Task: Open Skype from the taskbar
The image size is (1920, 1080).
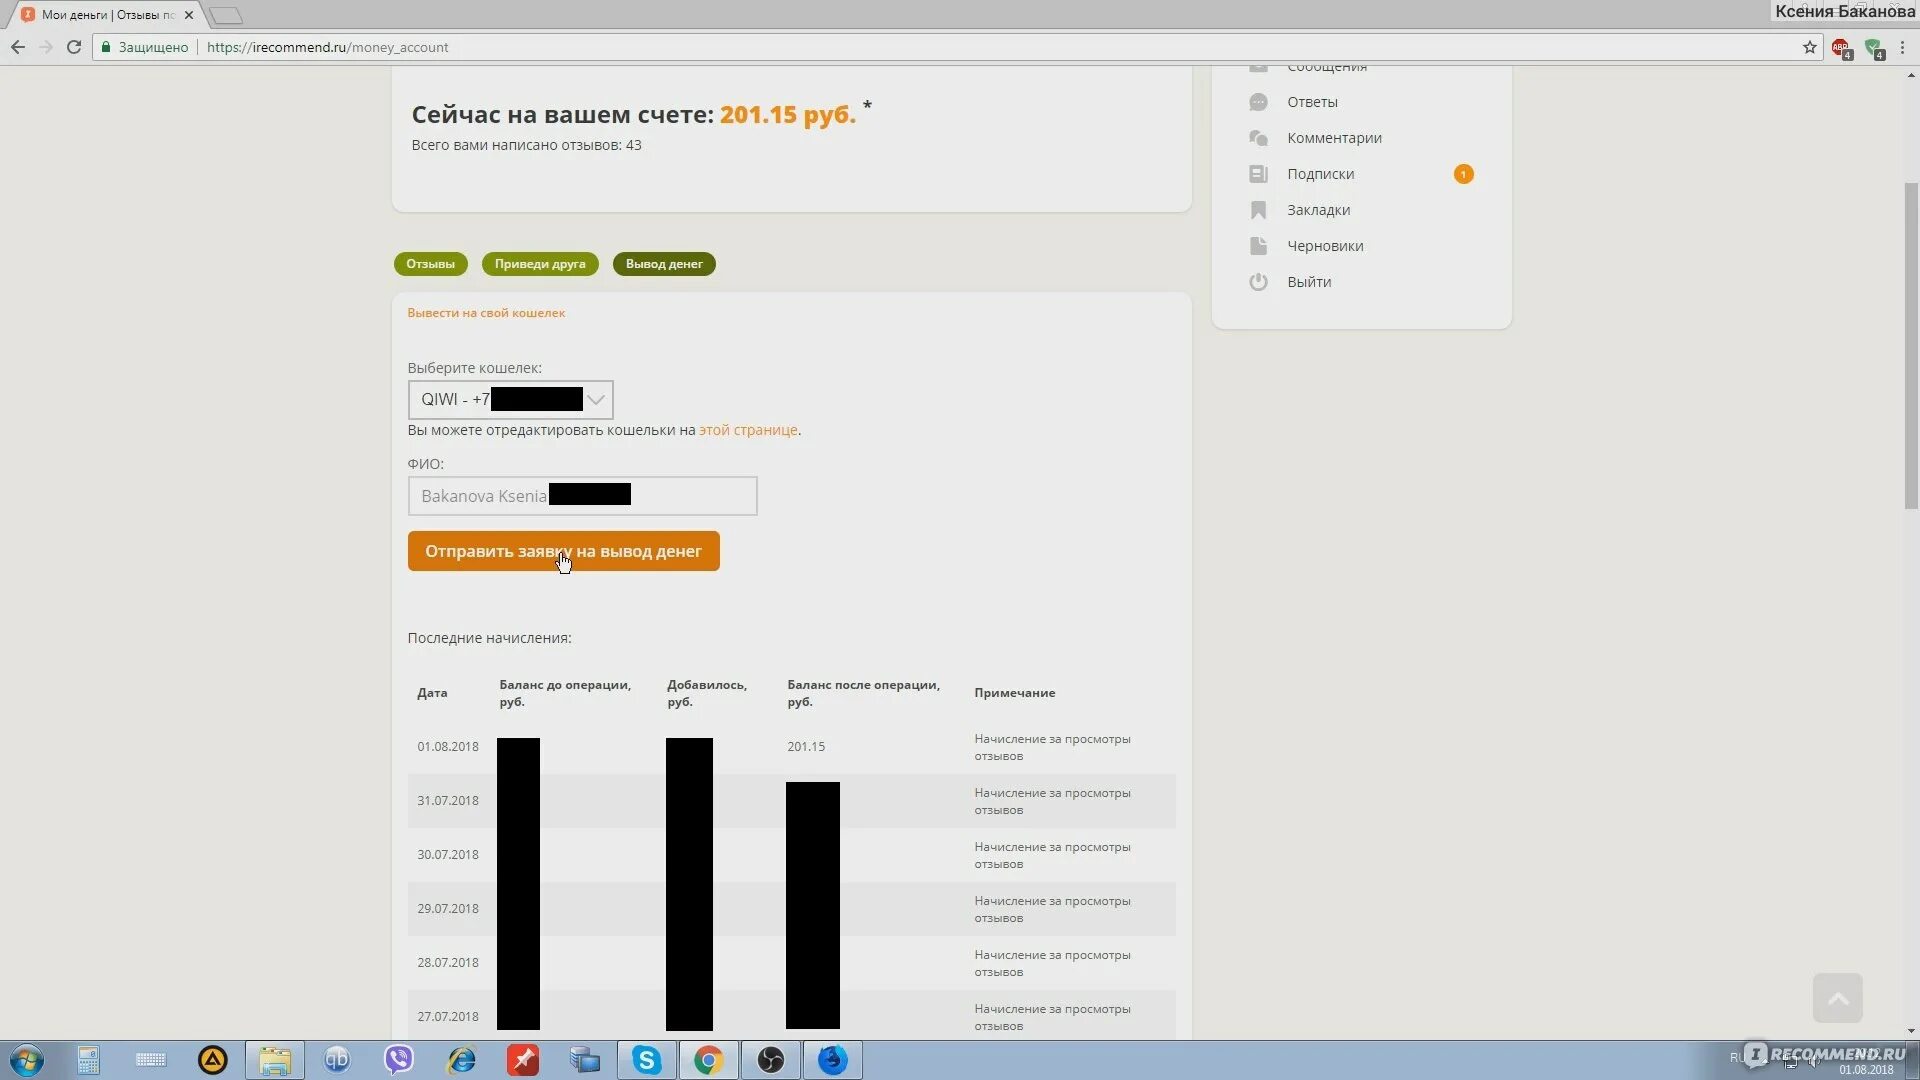Action: click(647, 1060)
